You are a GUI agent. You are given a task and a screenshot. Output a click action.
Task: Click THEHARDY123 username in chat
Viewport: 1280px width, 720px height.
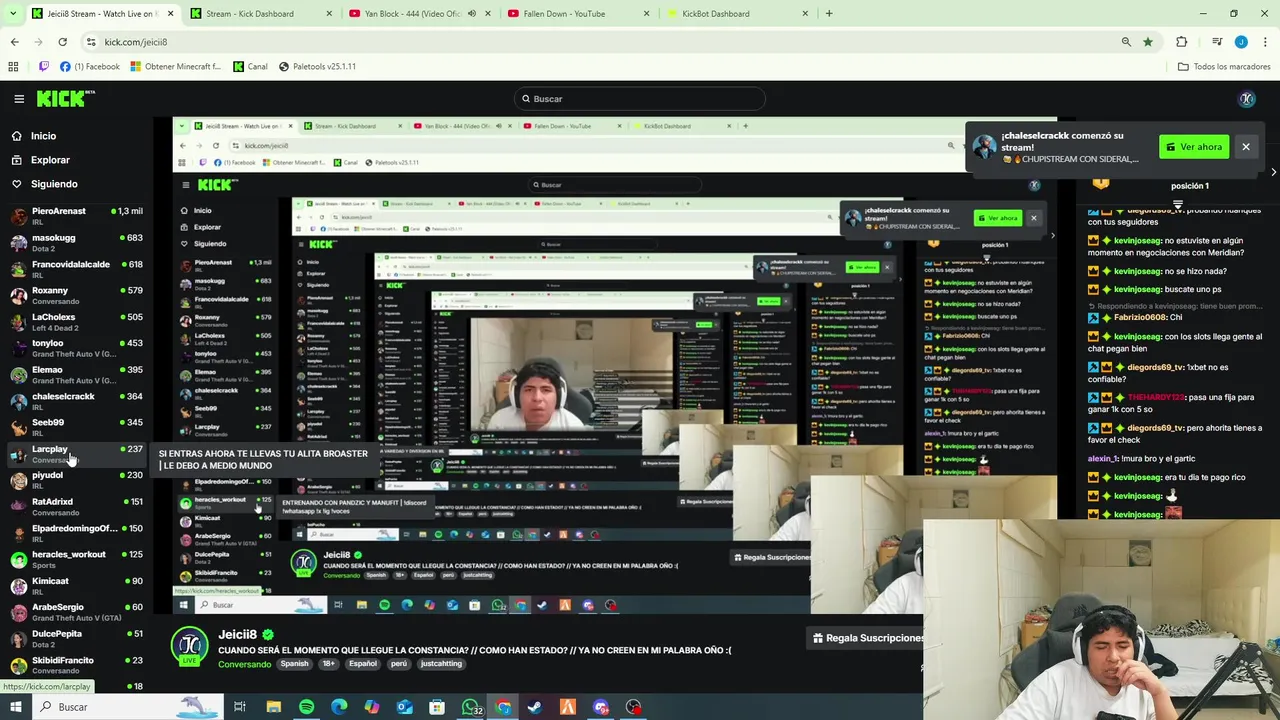1156,398
